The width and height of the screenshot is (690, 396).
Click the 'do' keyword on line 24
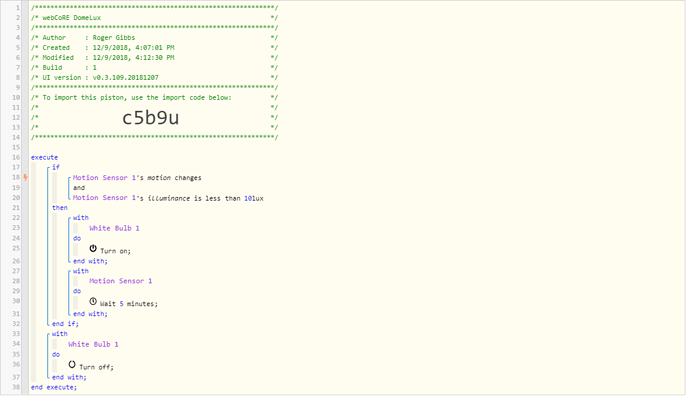point(77,238)
